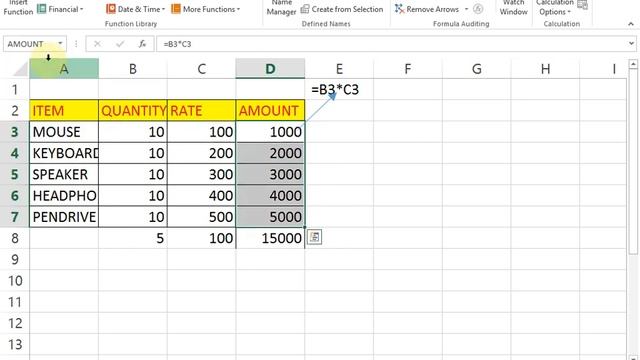Click the vertical scrollbar up arrow

point(633,64)
